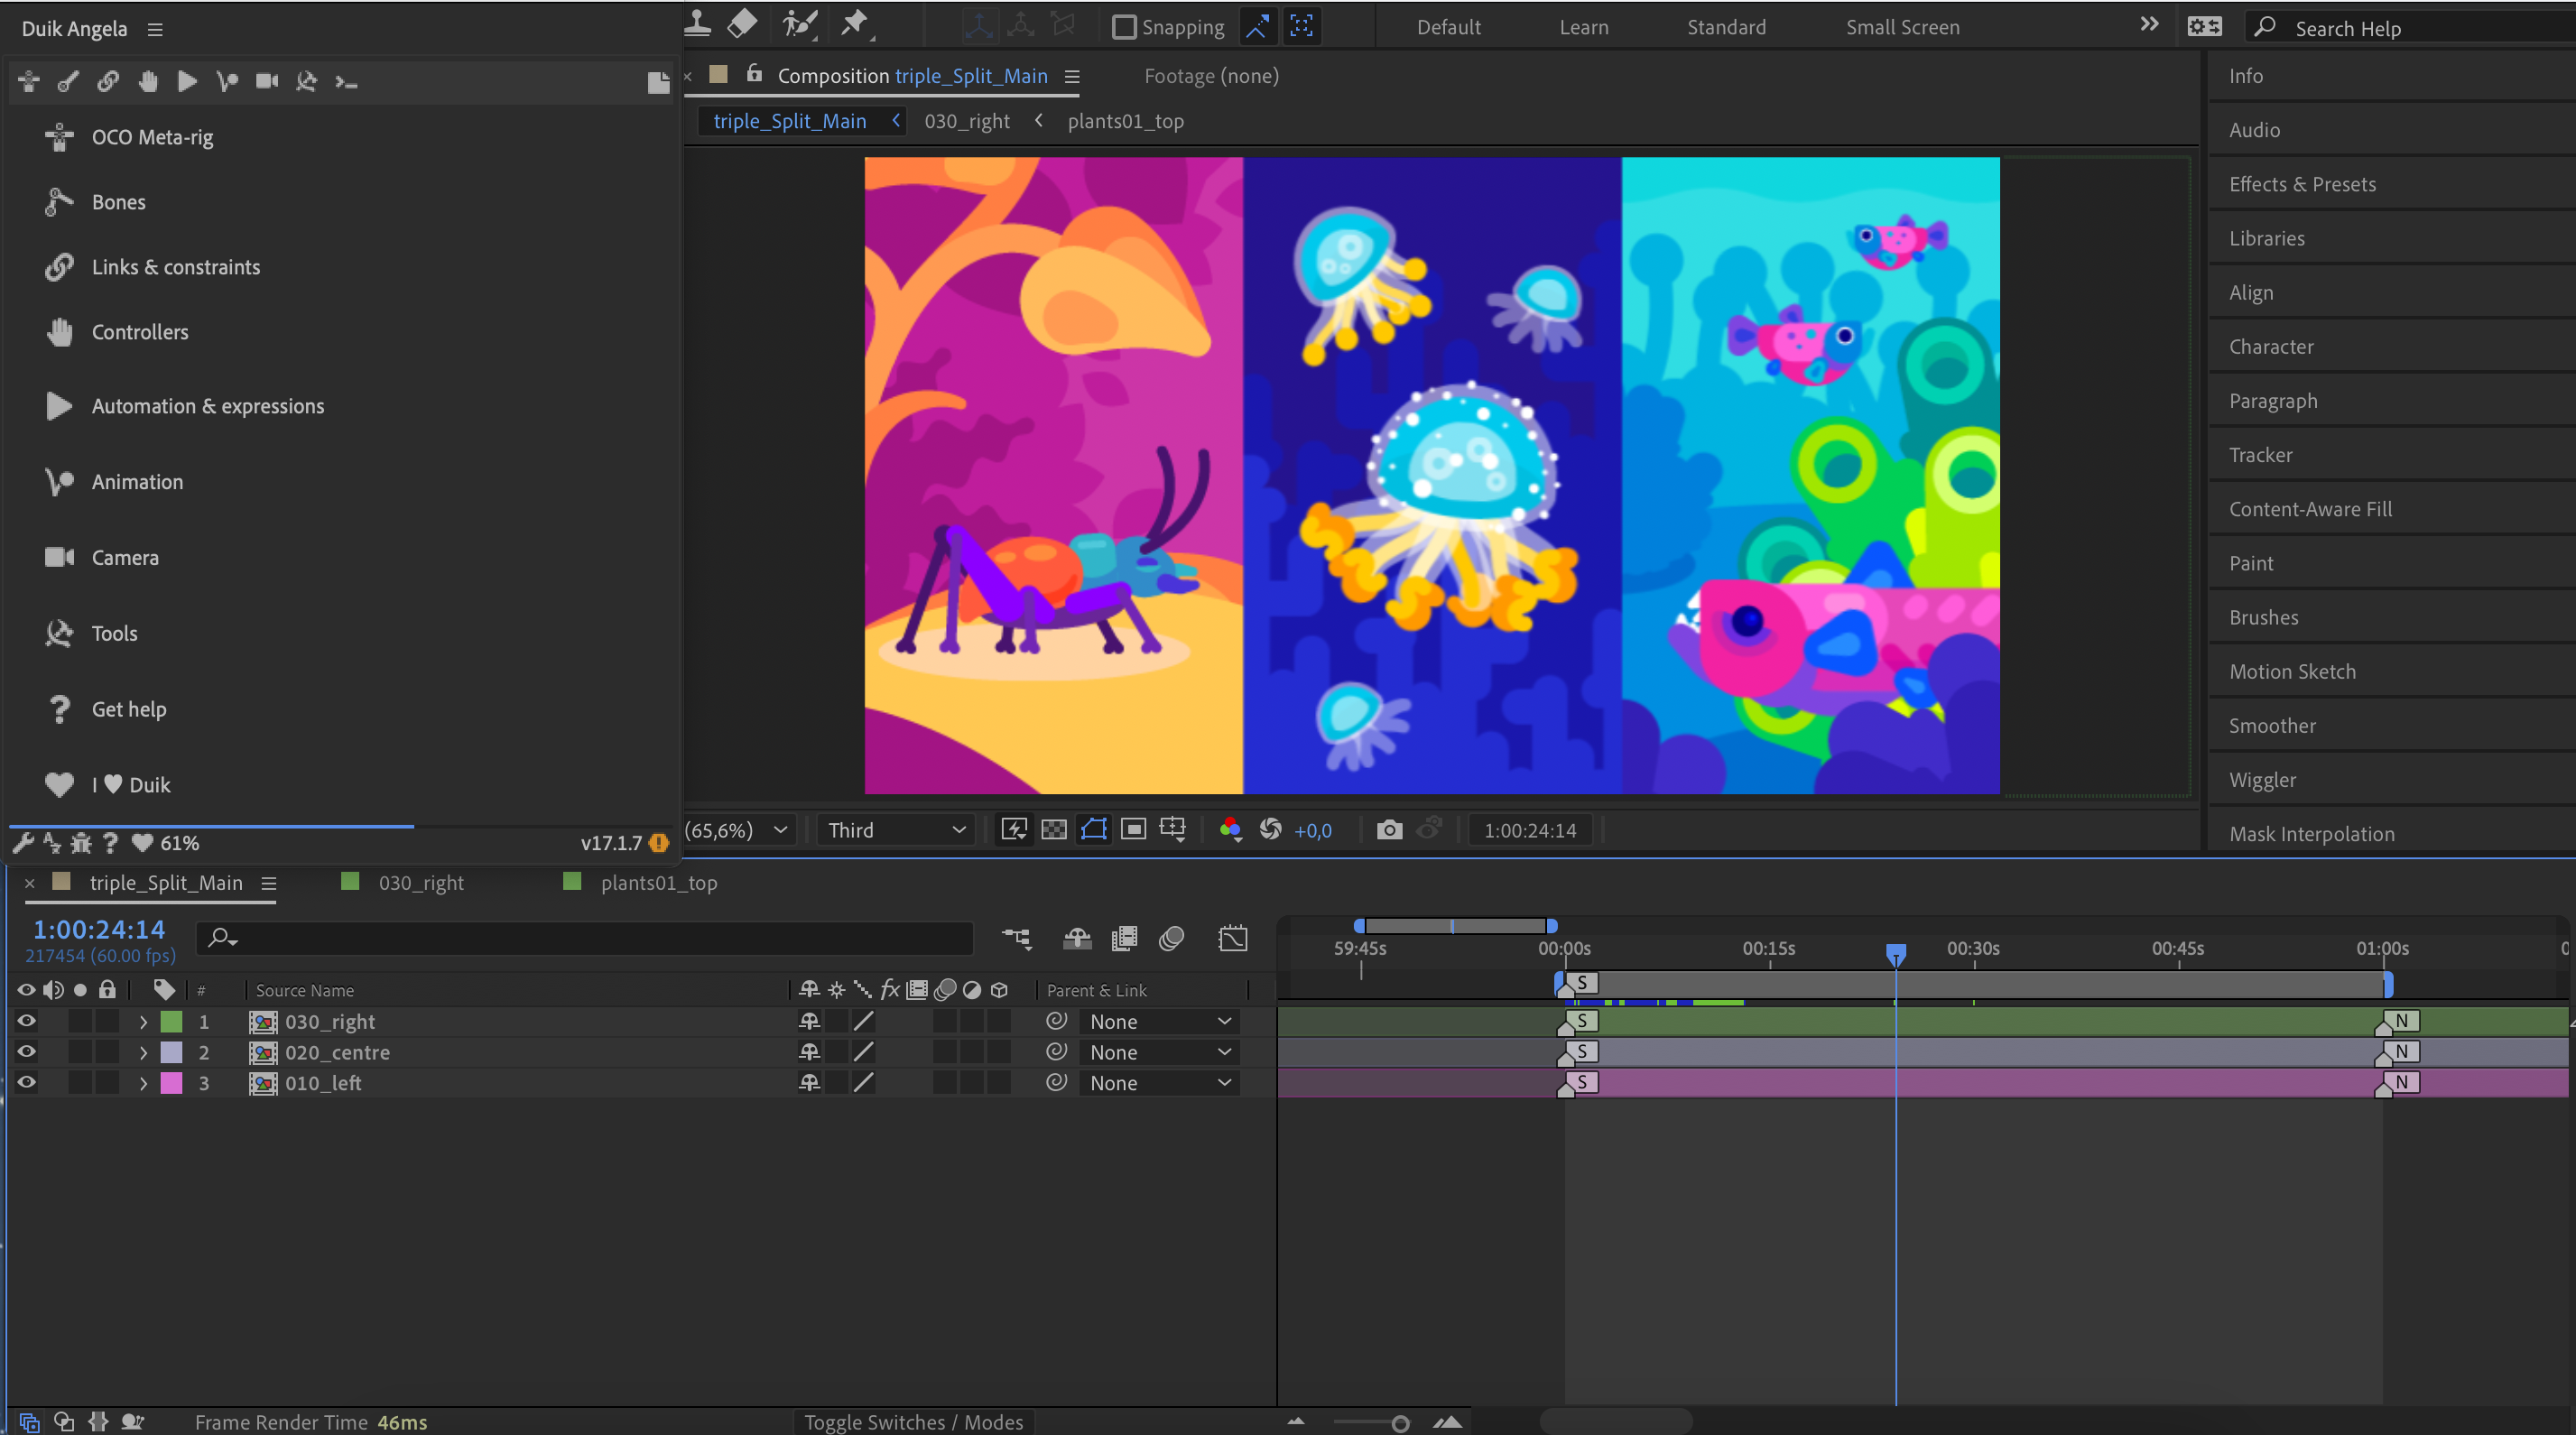Show more workspaces with double chevron
The height and width of the screenshot is (1435, 2576).
point(2149,24)
